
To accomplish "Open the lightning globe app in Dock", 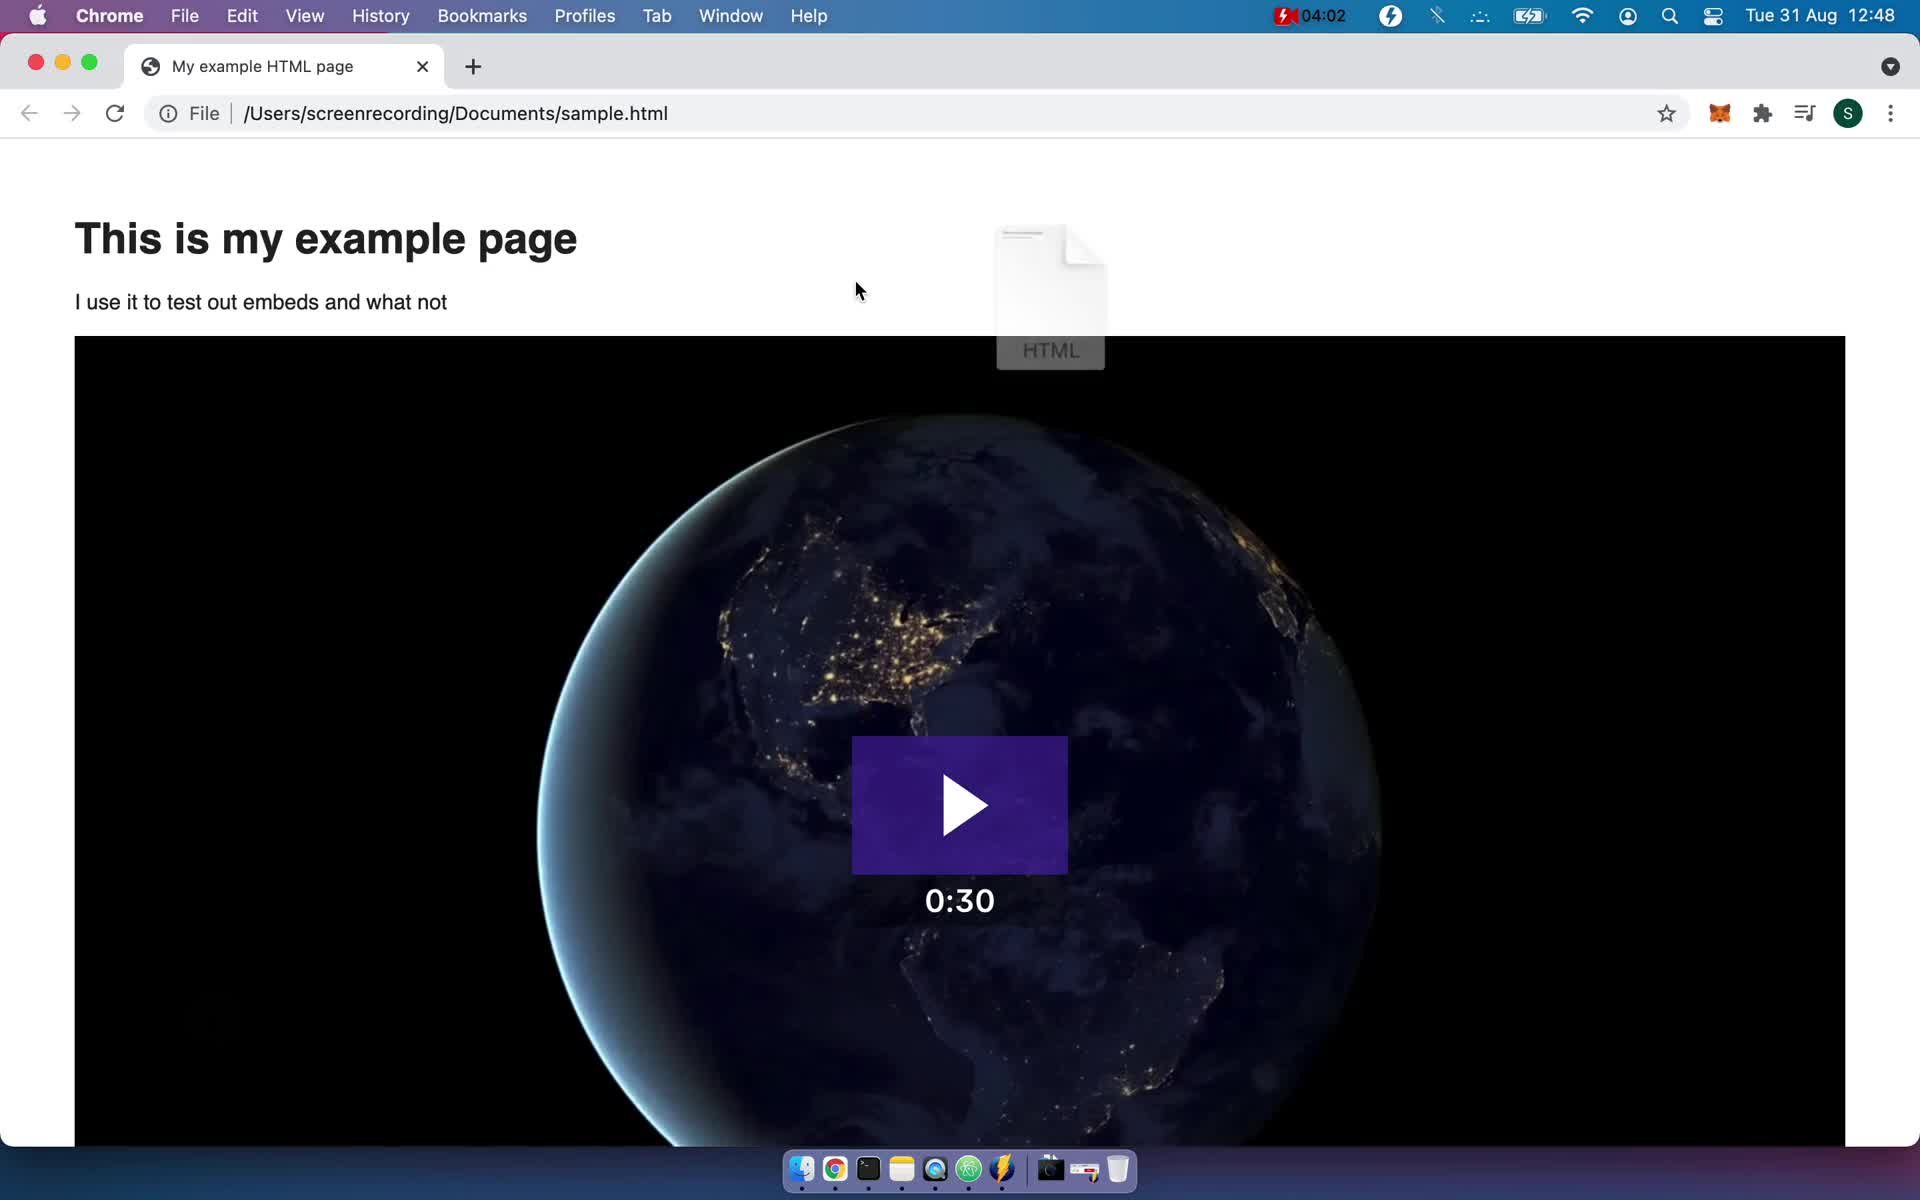I will tap(1002, 1169).
